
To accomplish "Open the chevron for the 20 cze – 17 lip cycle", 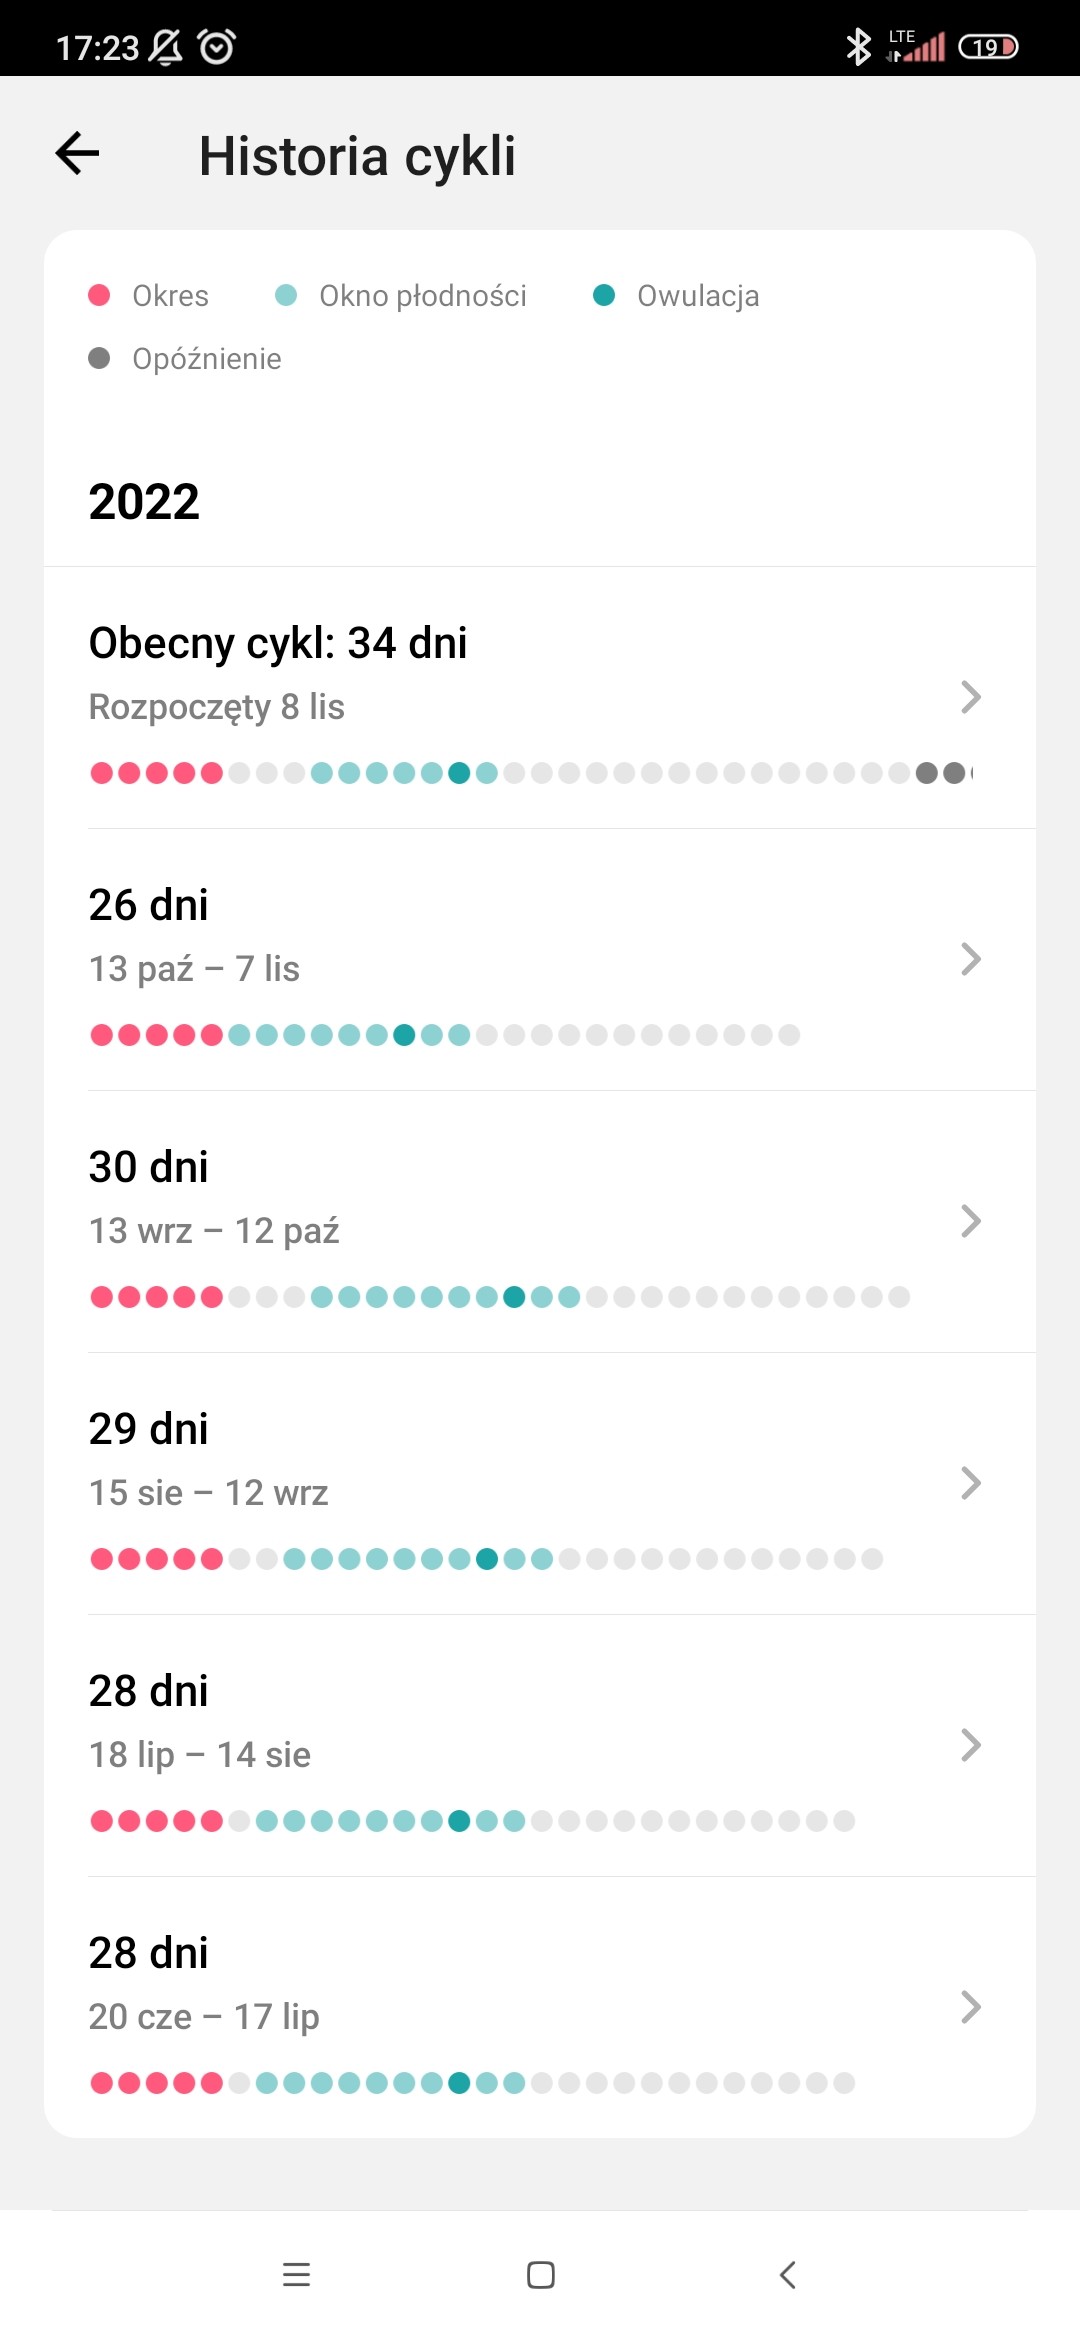I will [x=970, y=2007].
